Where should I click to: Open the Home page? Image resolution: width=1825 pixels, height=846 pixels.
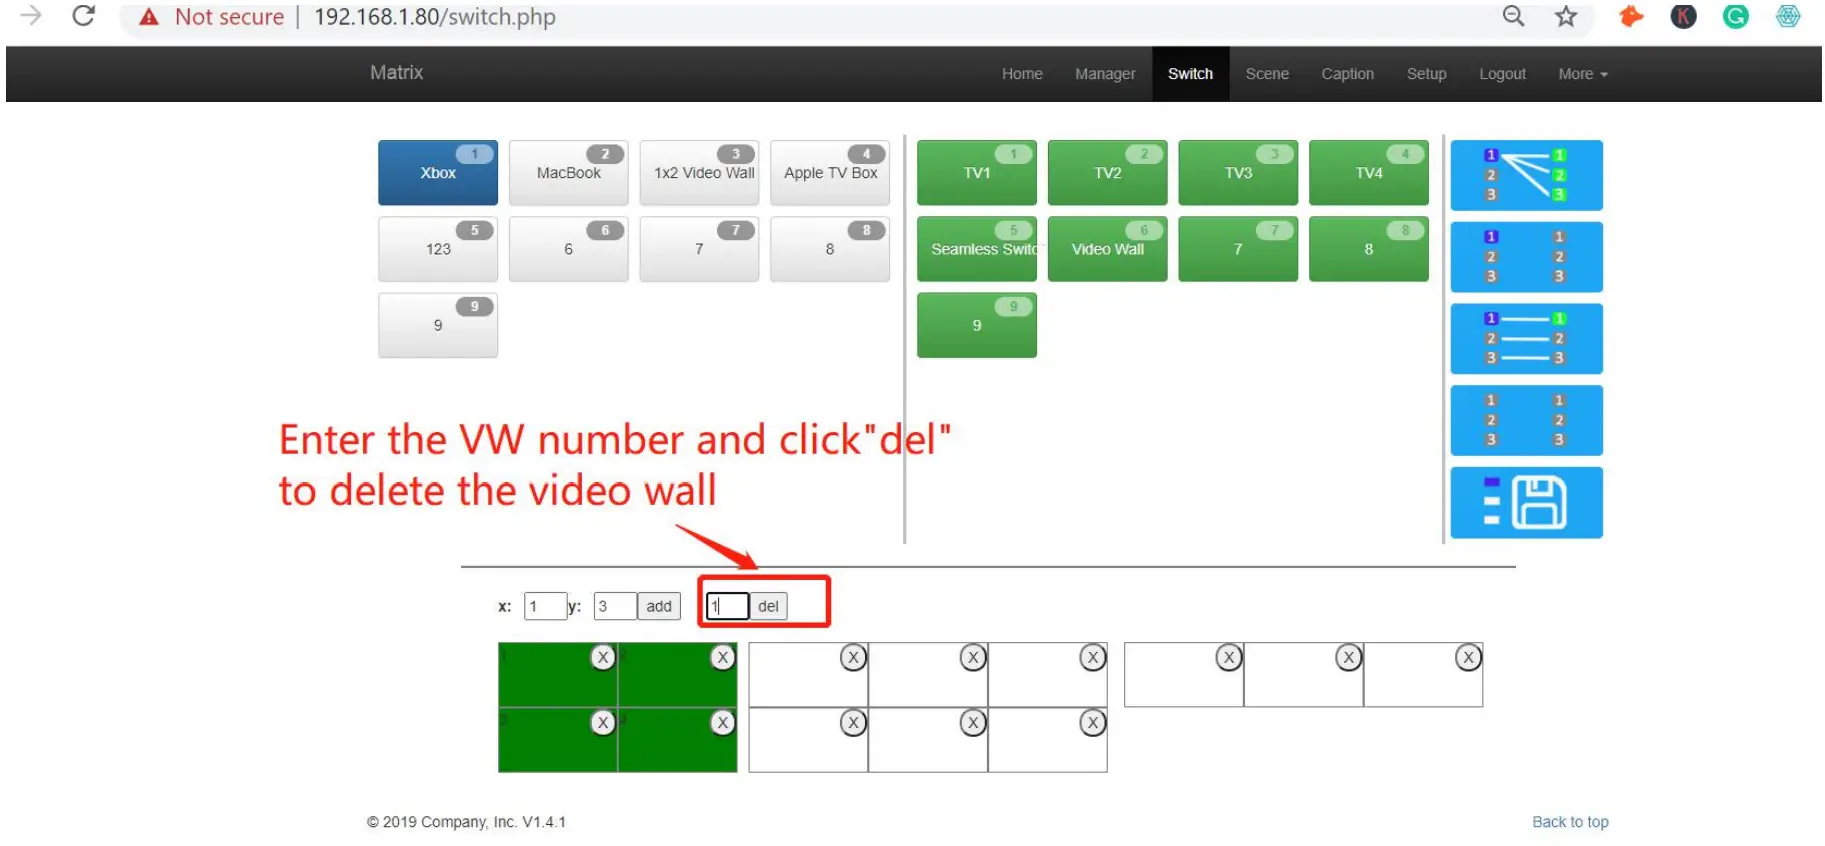[1022, 74]
